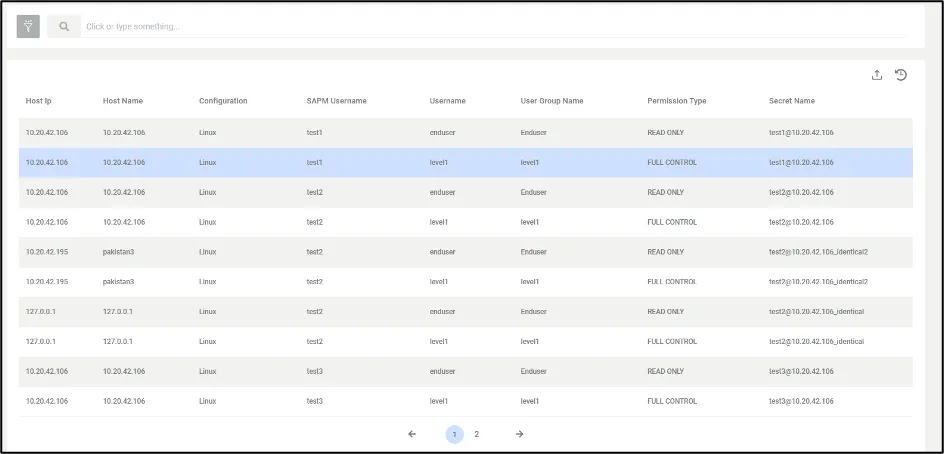
Task: Click the history clock icon above the table
Action: coord(901,75)
